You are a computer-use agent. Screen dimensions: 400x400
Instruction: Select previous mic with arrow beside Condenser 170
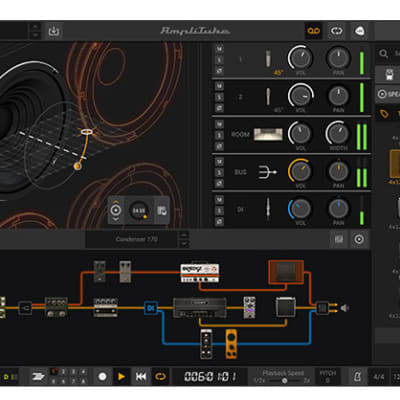coord(184,235)
